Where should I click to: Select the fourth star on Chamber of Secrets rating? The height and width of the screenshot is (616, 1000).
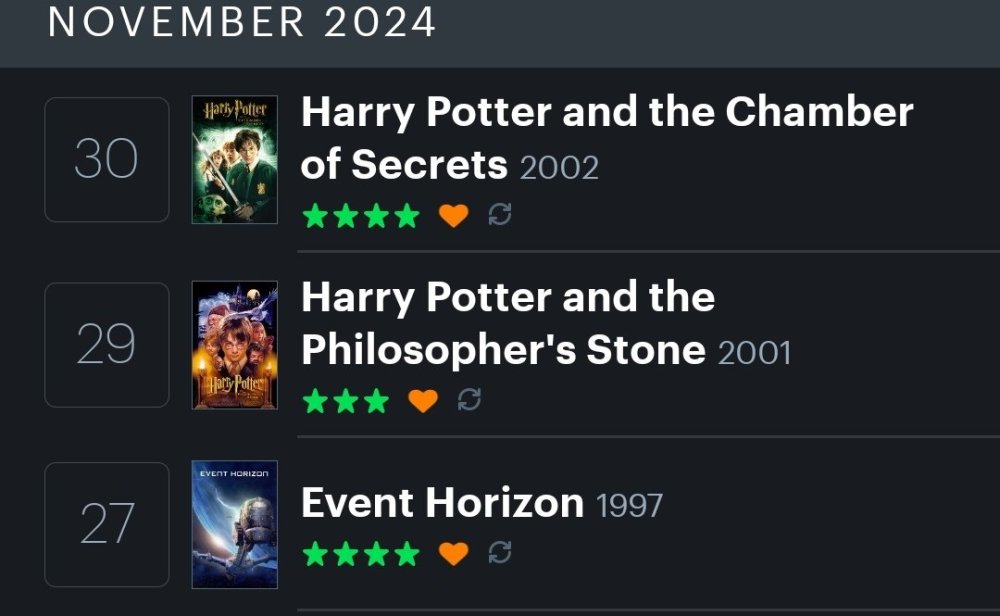[x=406, y=214]
